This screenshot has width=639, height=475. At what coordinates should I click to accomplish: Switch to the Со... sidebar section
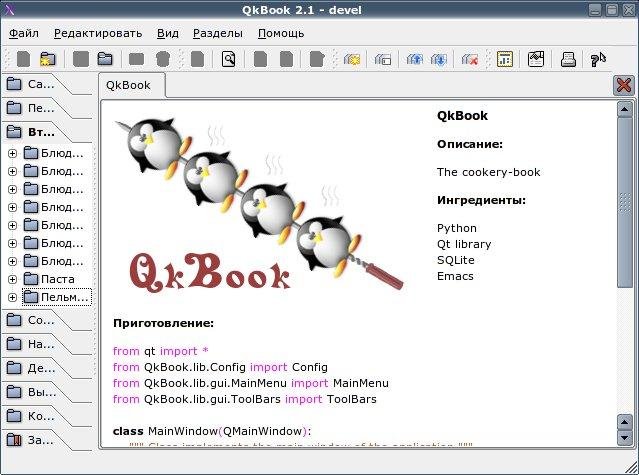41,320
